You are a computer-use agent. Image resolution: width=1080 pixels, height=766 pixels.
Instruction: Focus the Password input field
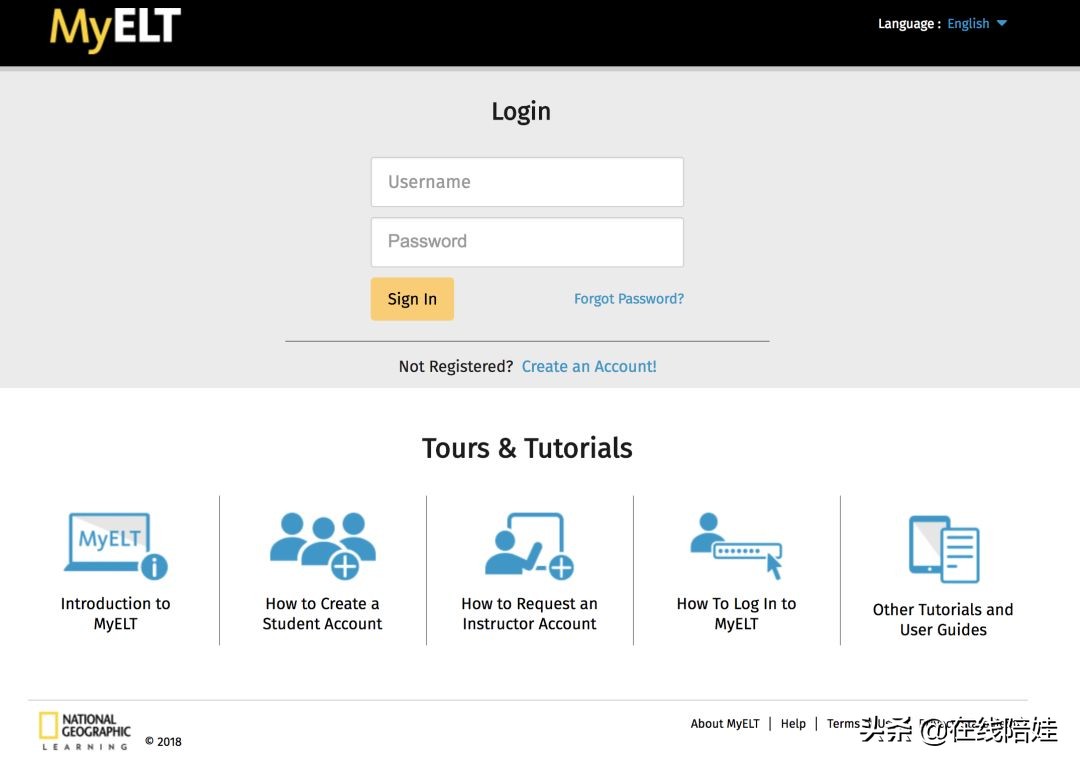tap(527, 242)
